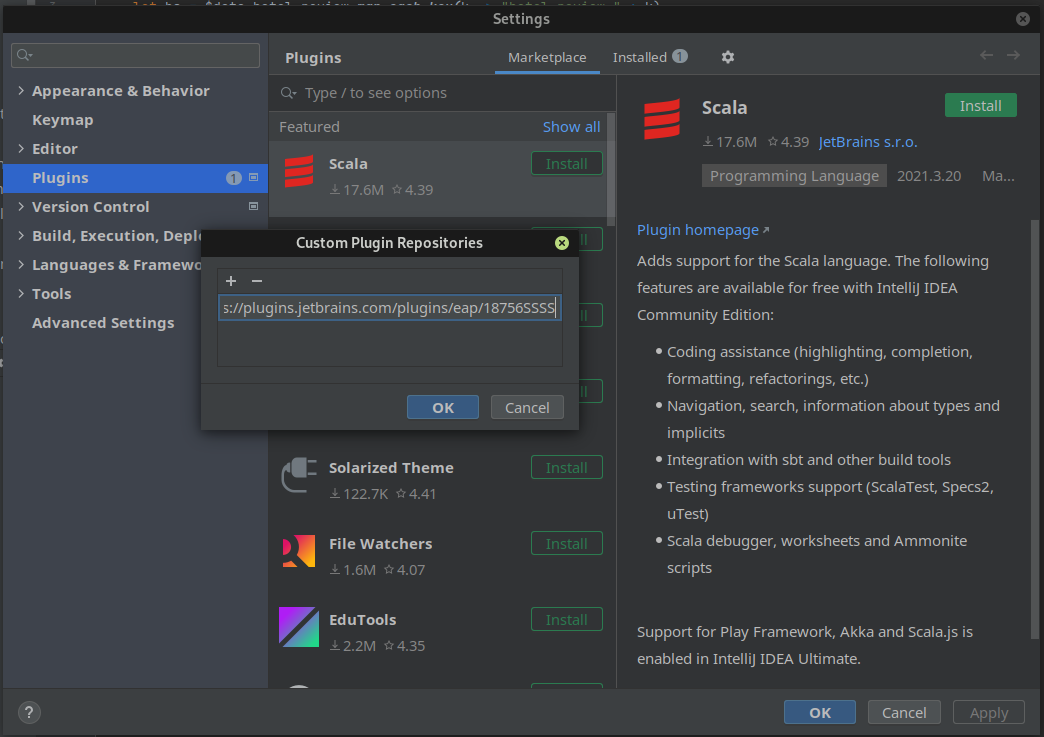Image resolution: width=1044 pixels, height=737 pixels.
Task: Click the large Scala logo in details pane
Action: 662,119
